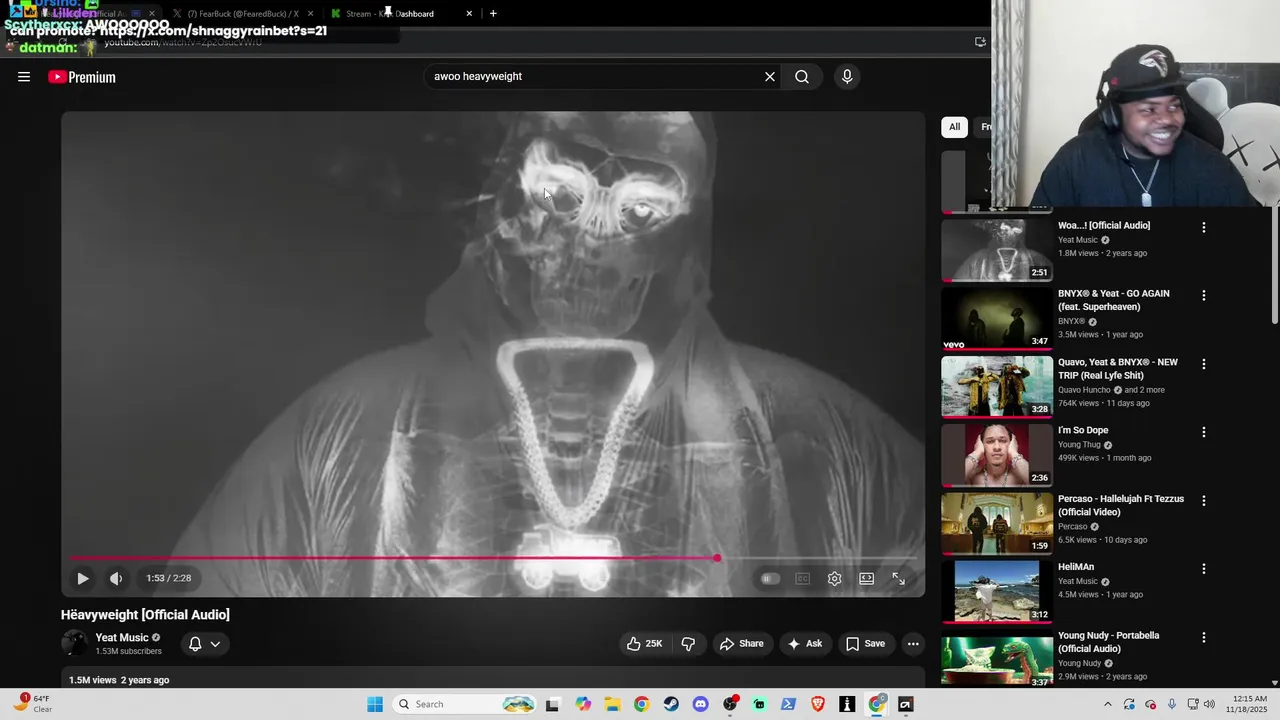Open options for Young Nudy Portabella video
This screenshot has width=1280, height=720.
(1204, 637)
